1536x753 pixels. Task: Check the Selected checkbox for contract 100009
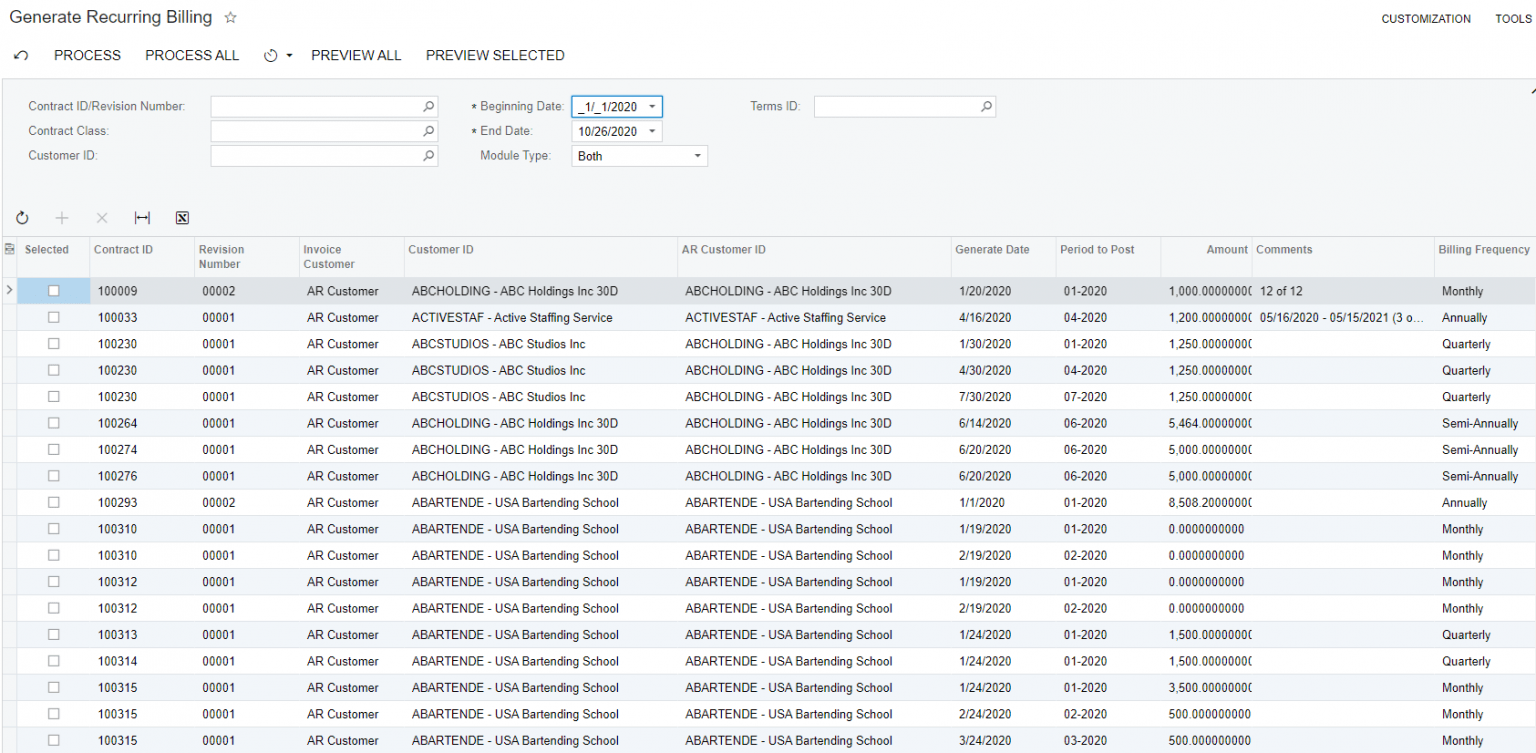54,290
